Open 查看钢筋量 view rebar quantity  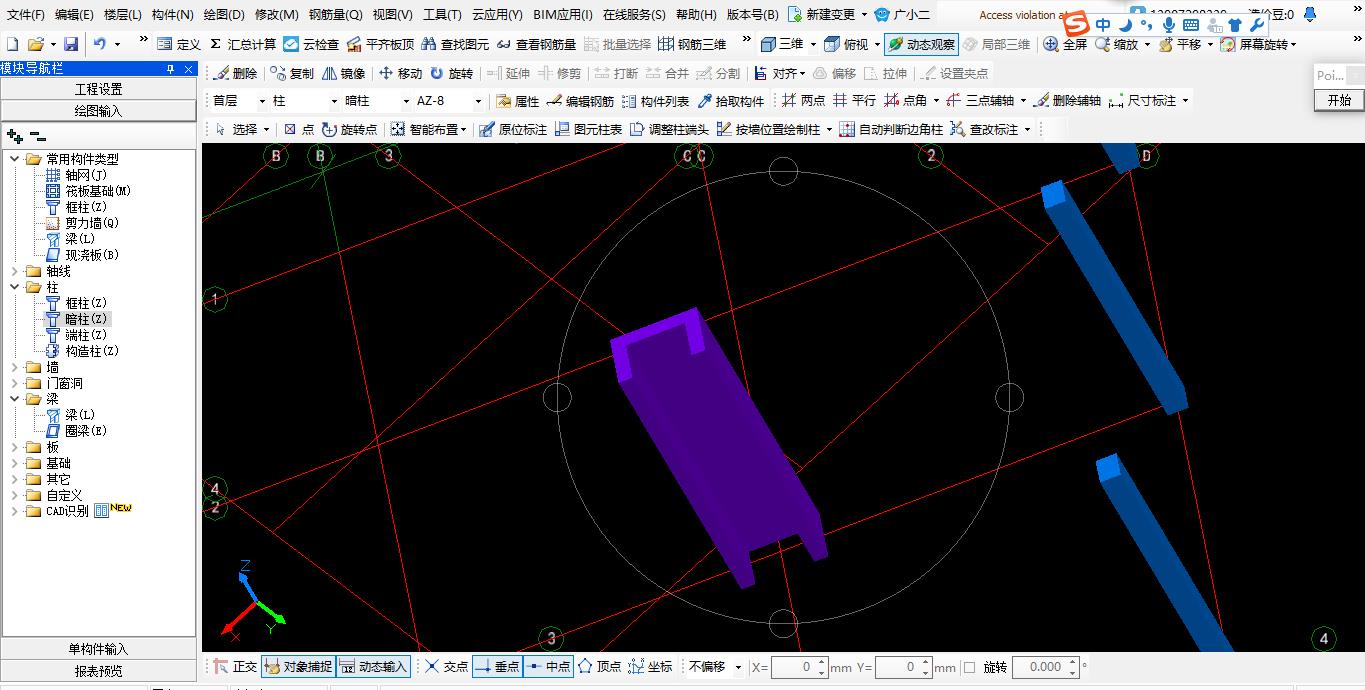[x=536, y=44]
